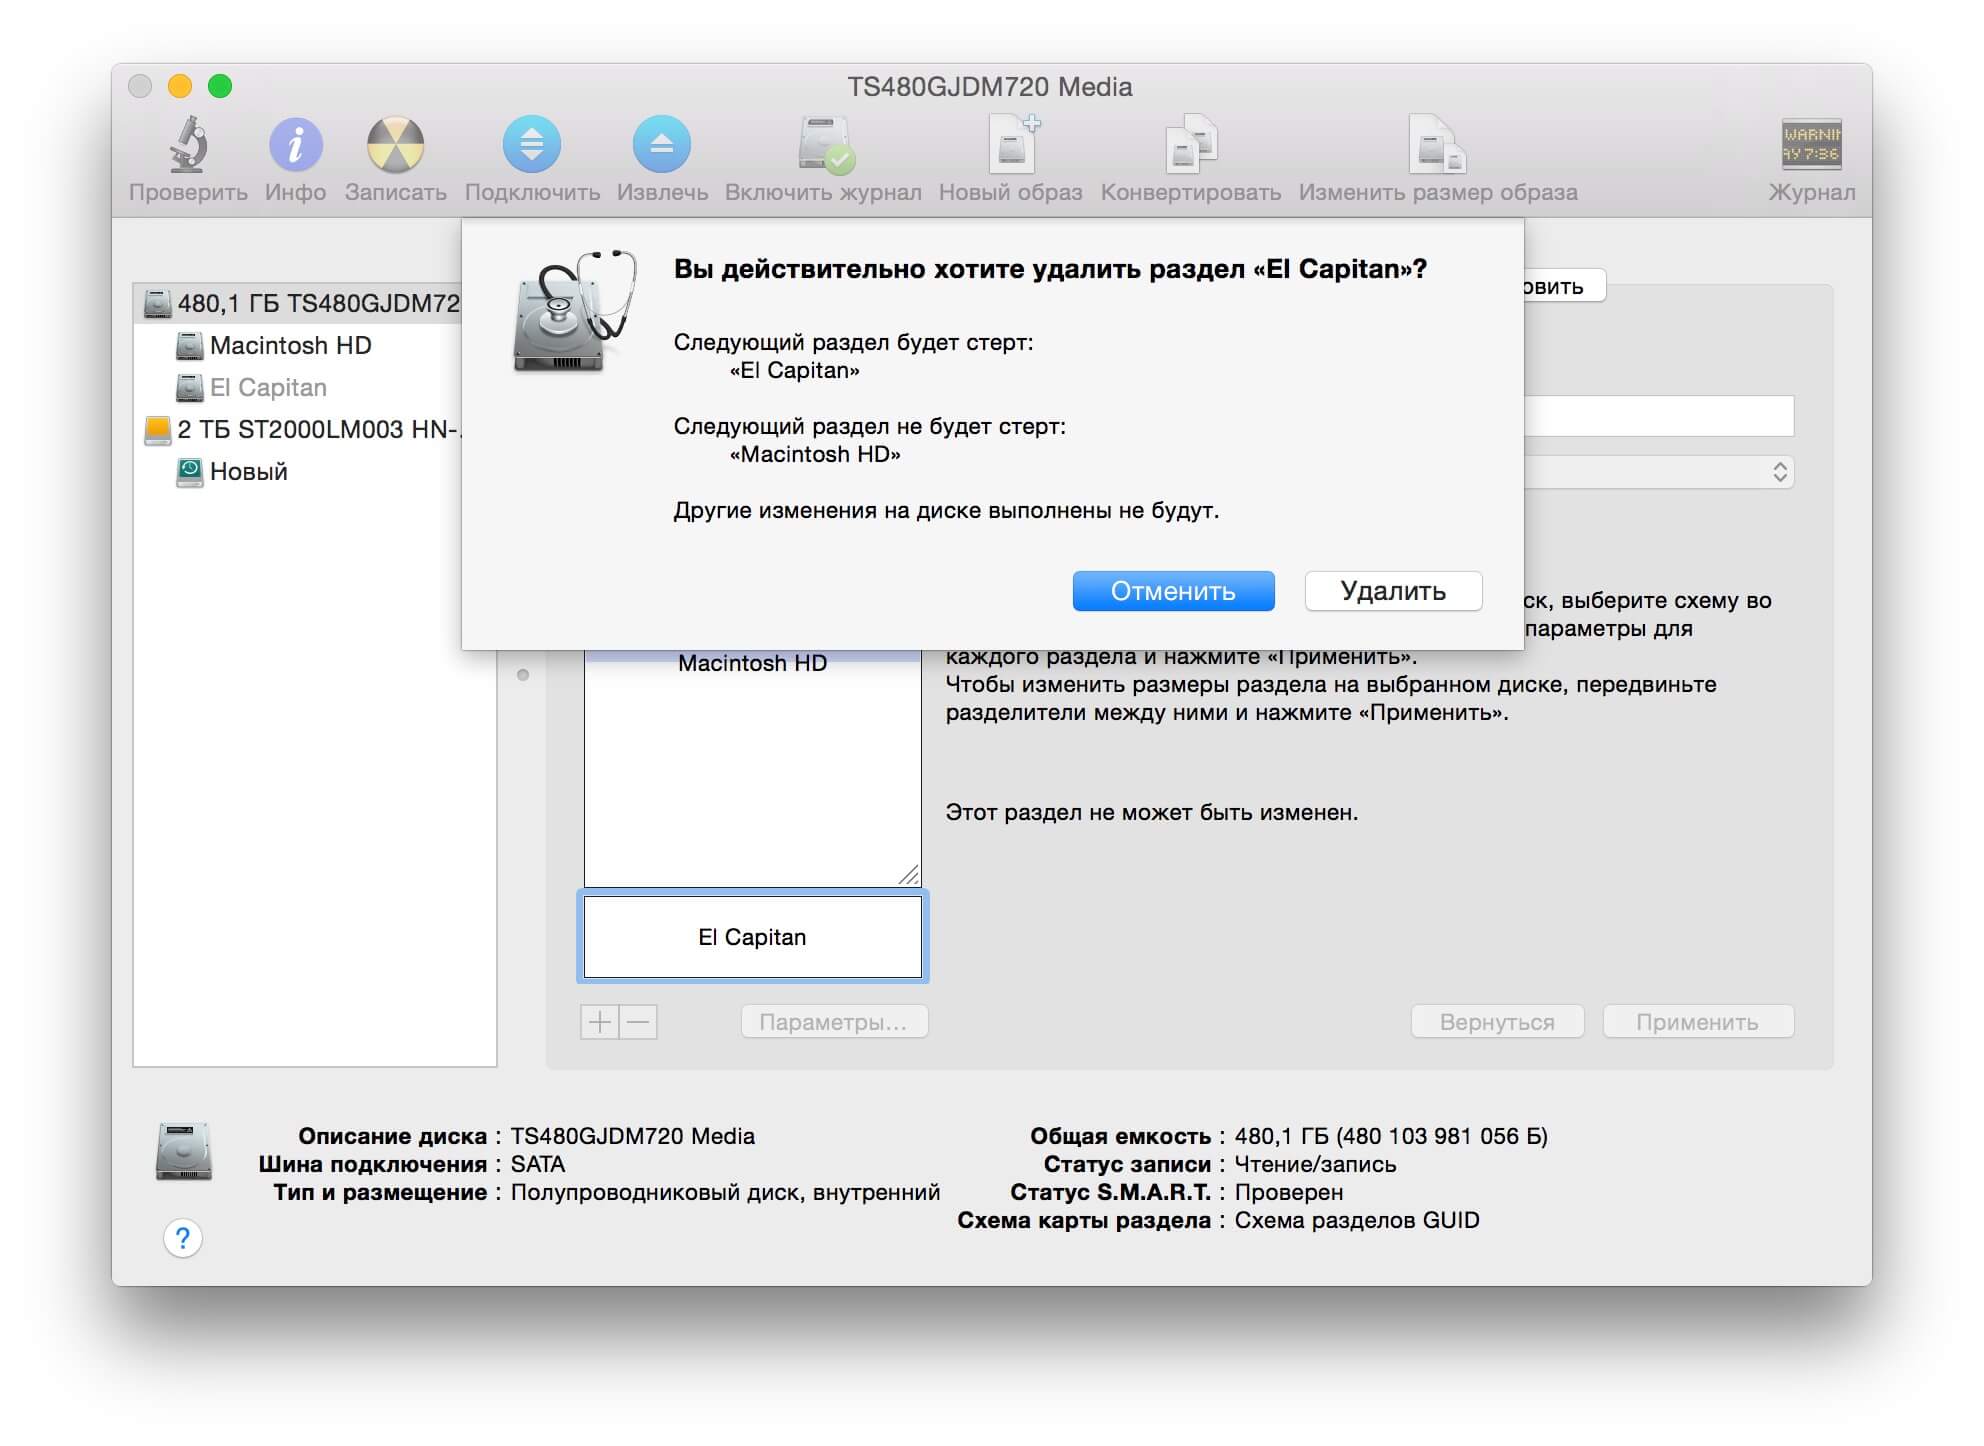
Task: Click the Полупроводниковый диск, внутренний value
Action: click(725, 1192)
